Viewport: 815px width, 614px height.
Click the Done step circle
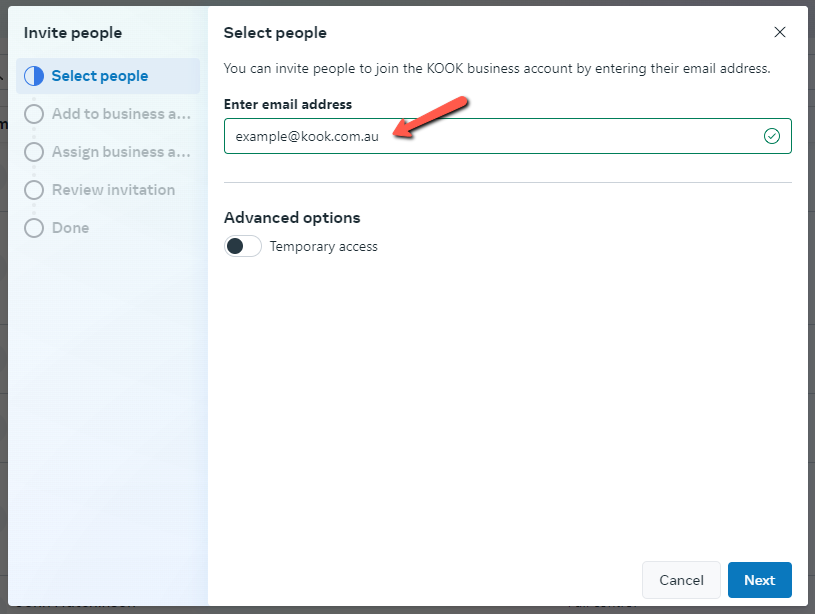coord(33,228)
